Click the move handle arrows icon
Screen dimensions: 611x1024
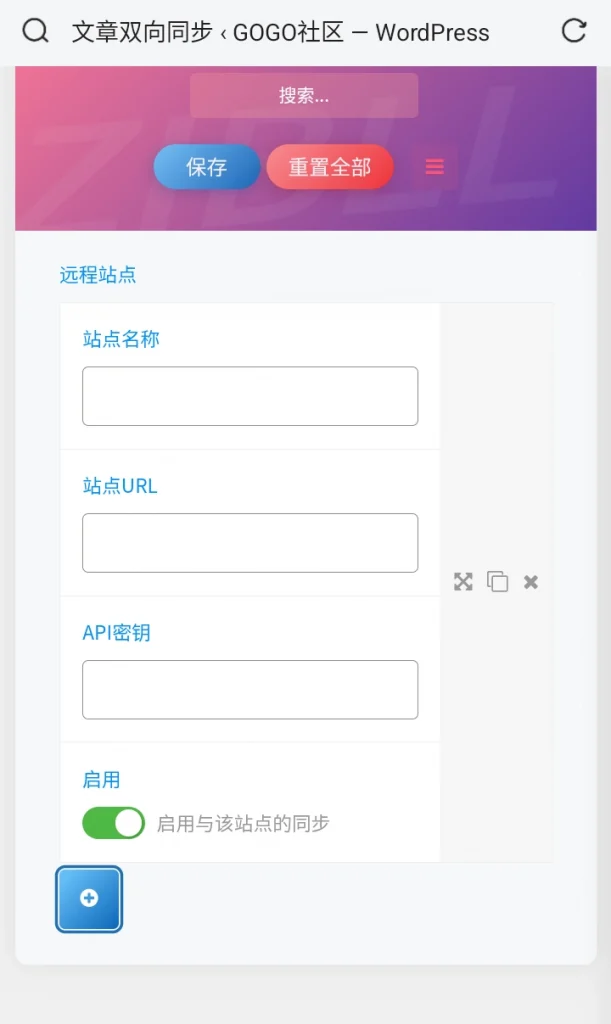[x=463, y=581]
